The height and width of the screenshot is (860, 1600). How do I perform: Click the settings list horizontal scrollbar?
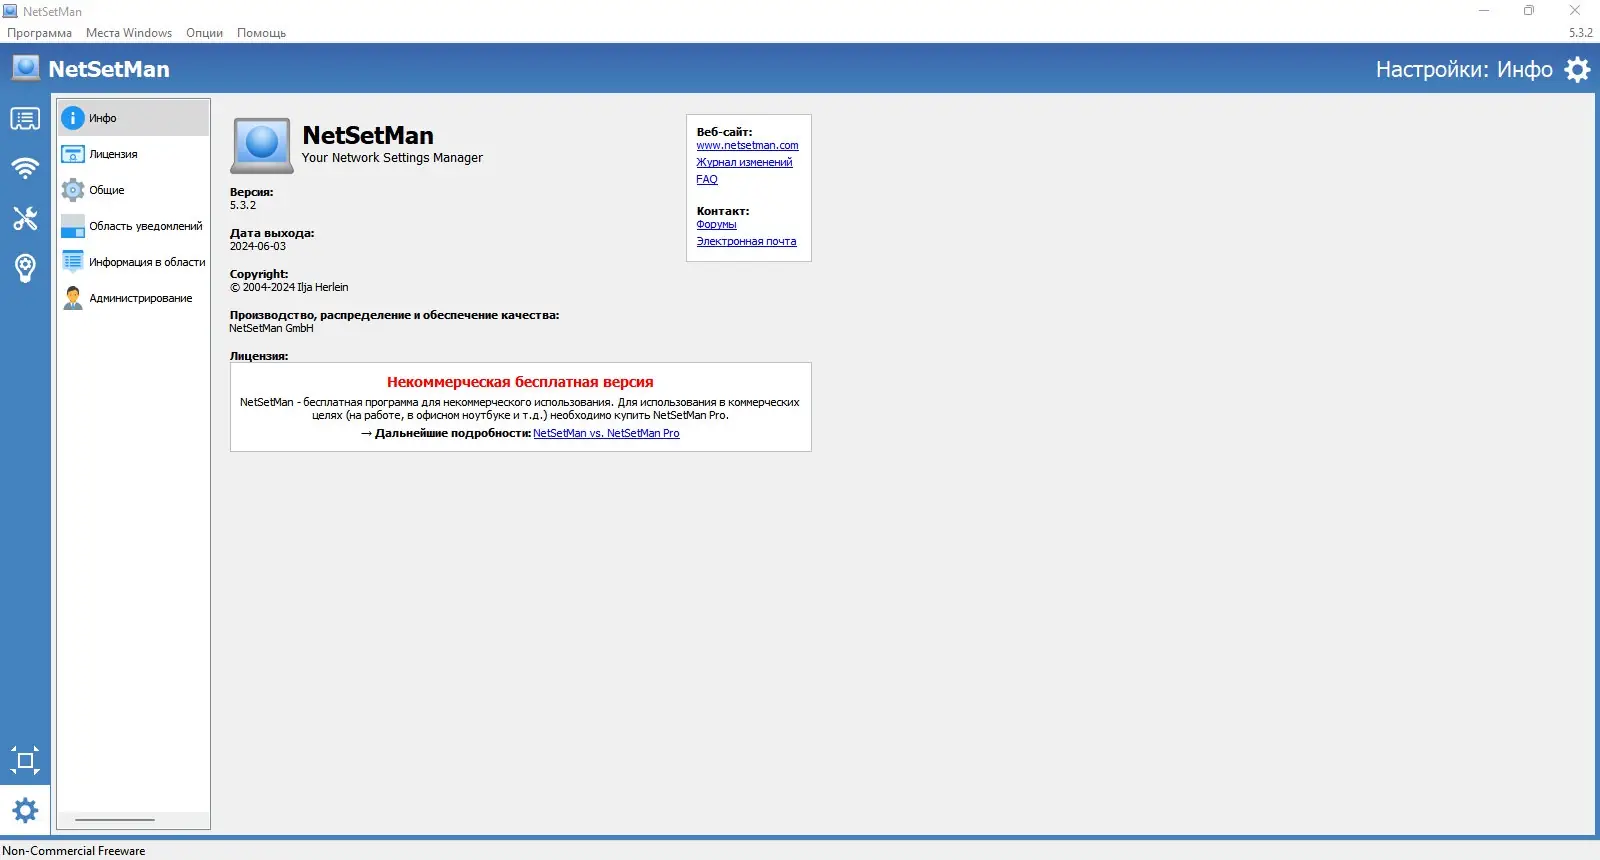(115, 820)
